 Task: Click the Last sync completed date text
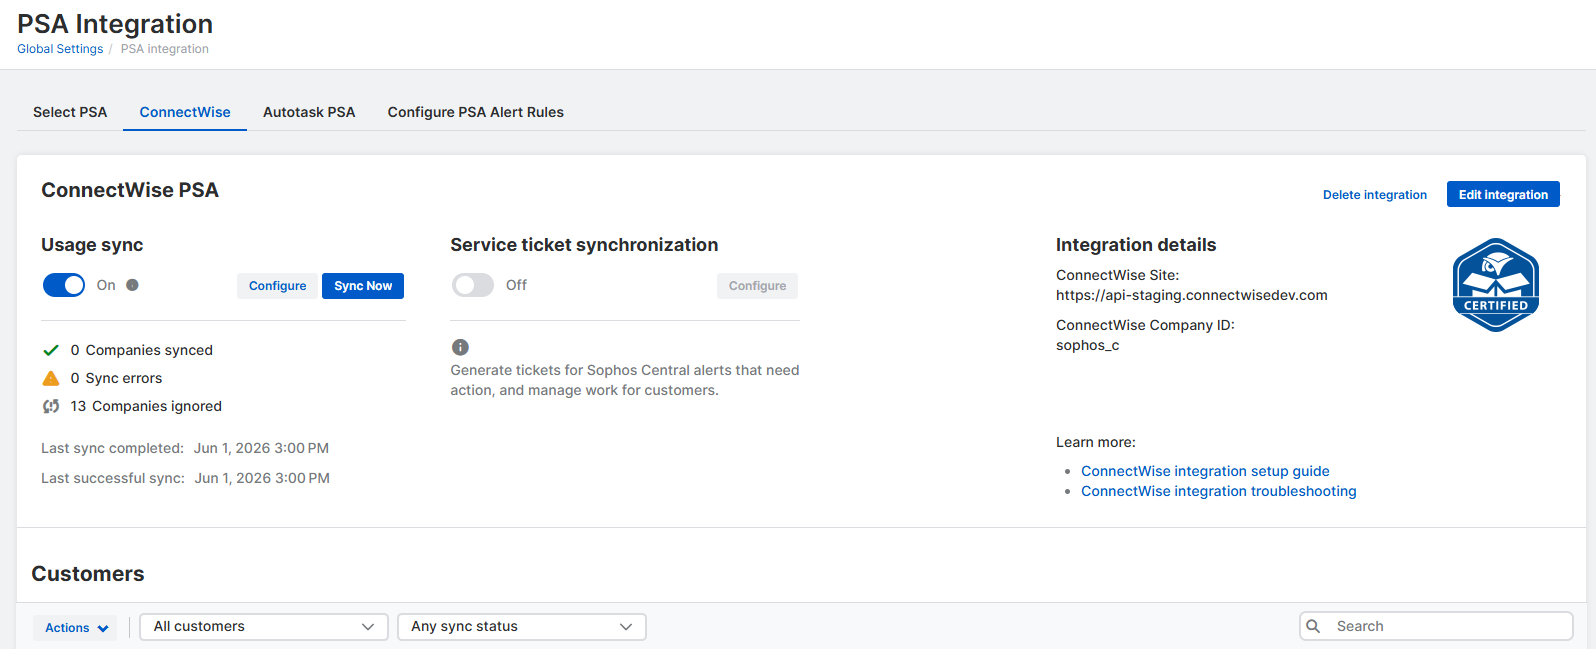point(261,448)
